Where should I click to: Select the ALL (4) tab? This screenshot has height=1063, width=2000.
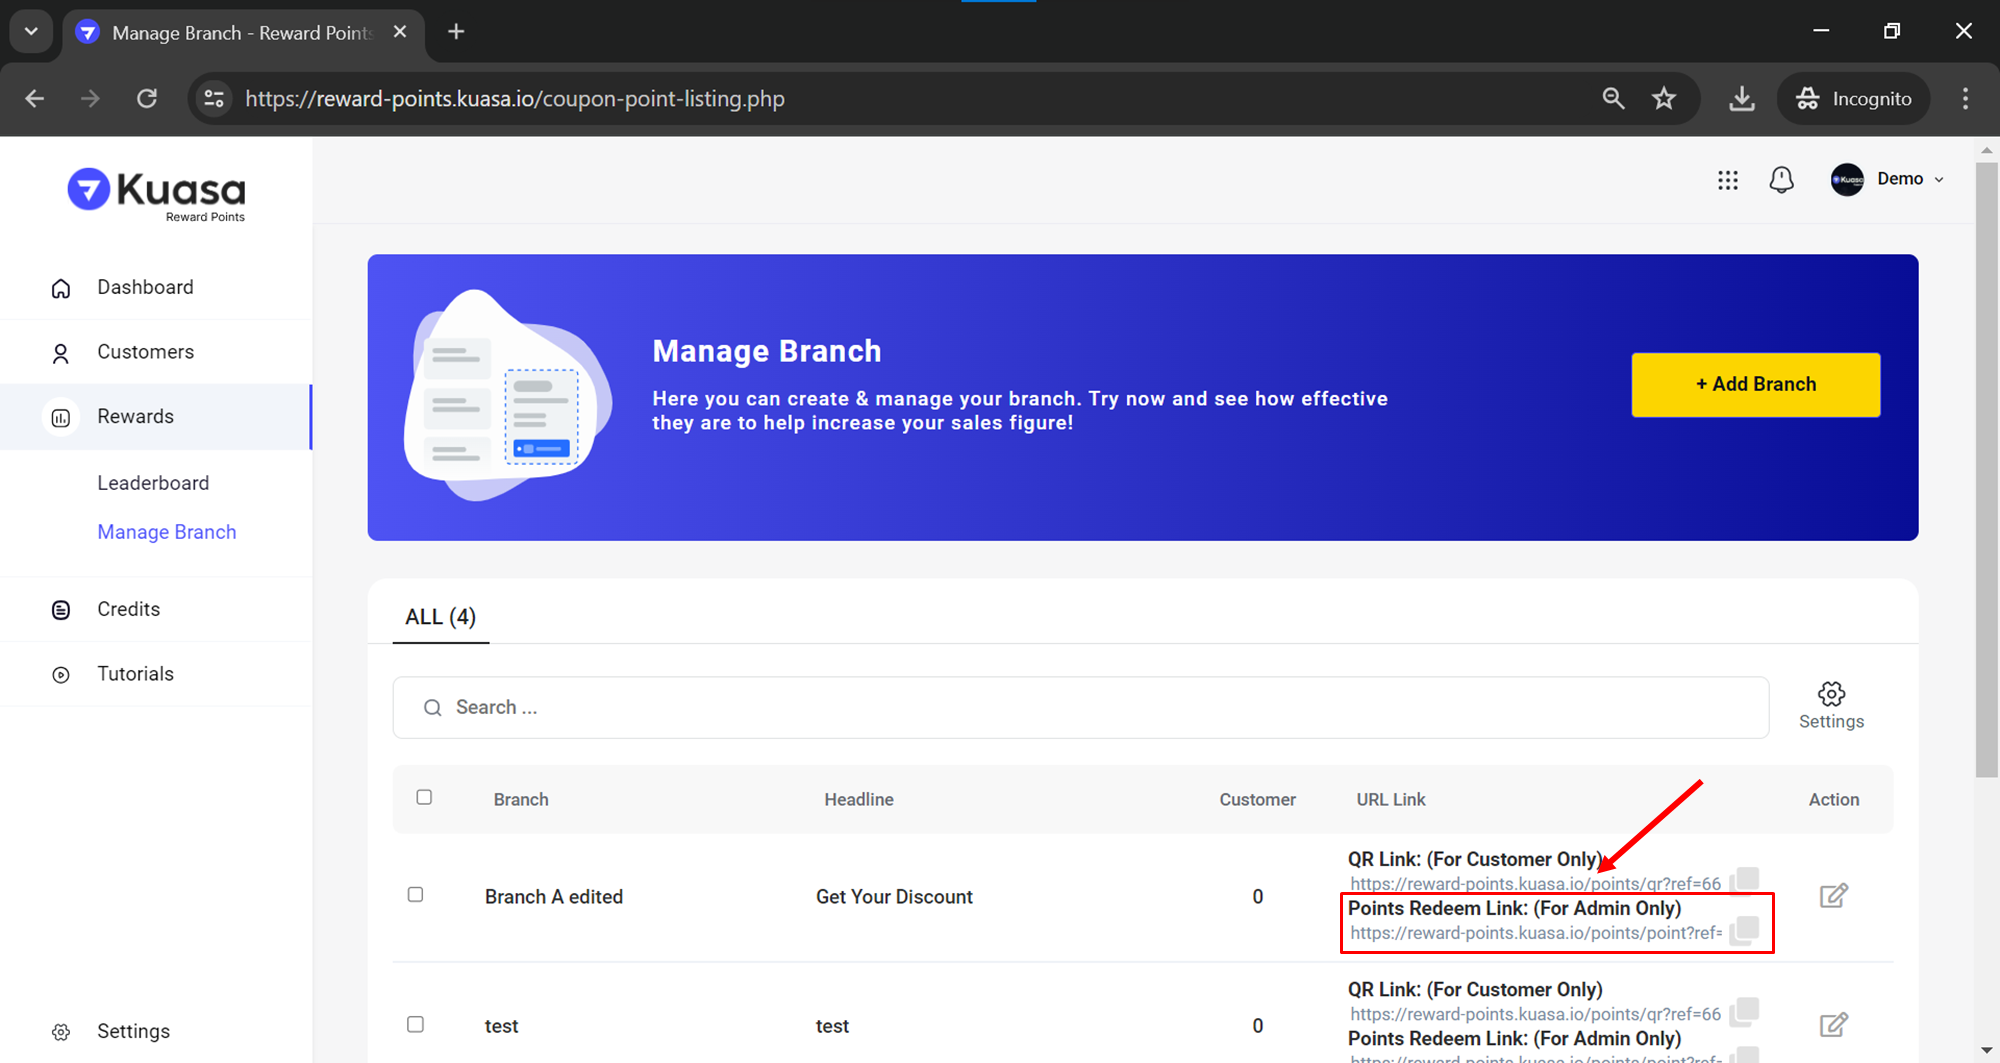440,617
